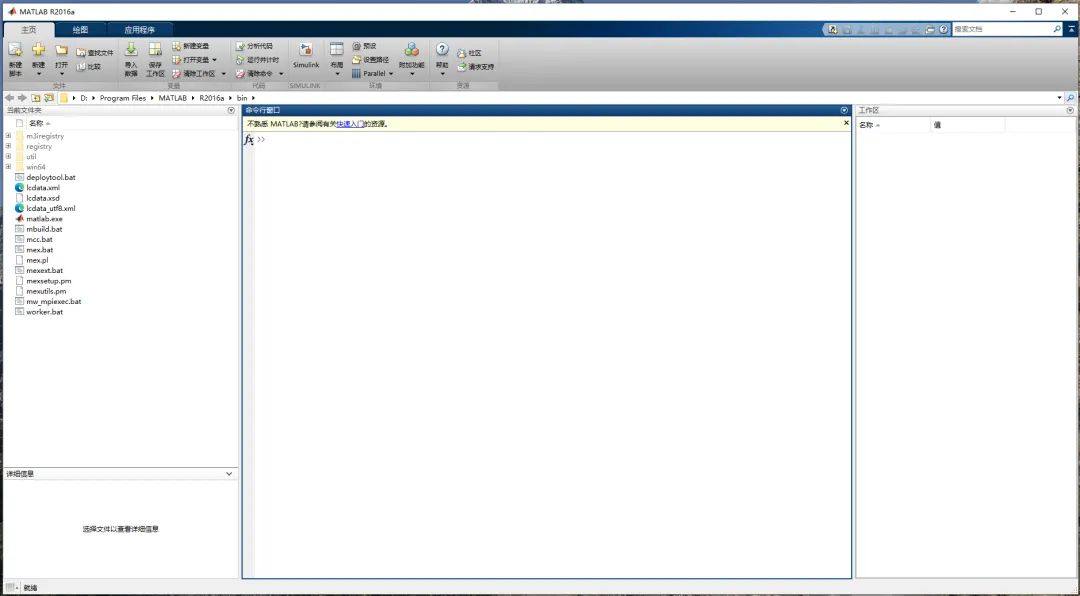Expand the win64 folder
Viewport: 1080px width, 596px height.
coord(8,167)
